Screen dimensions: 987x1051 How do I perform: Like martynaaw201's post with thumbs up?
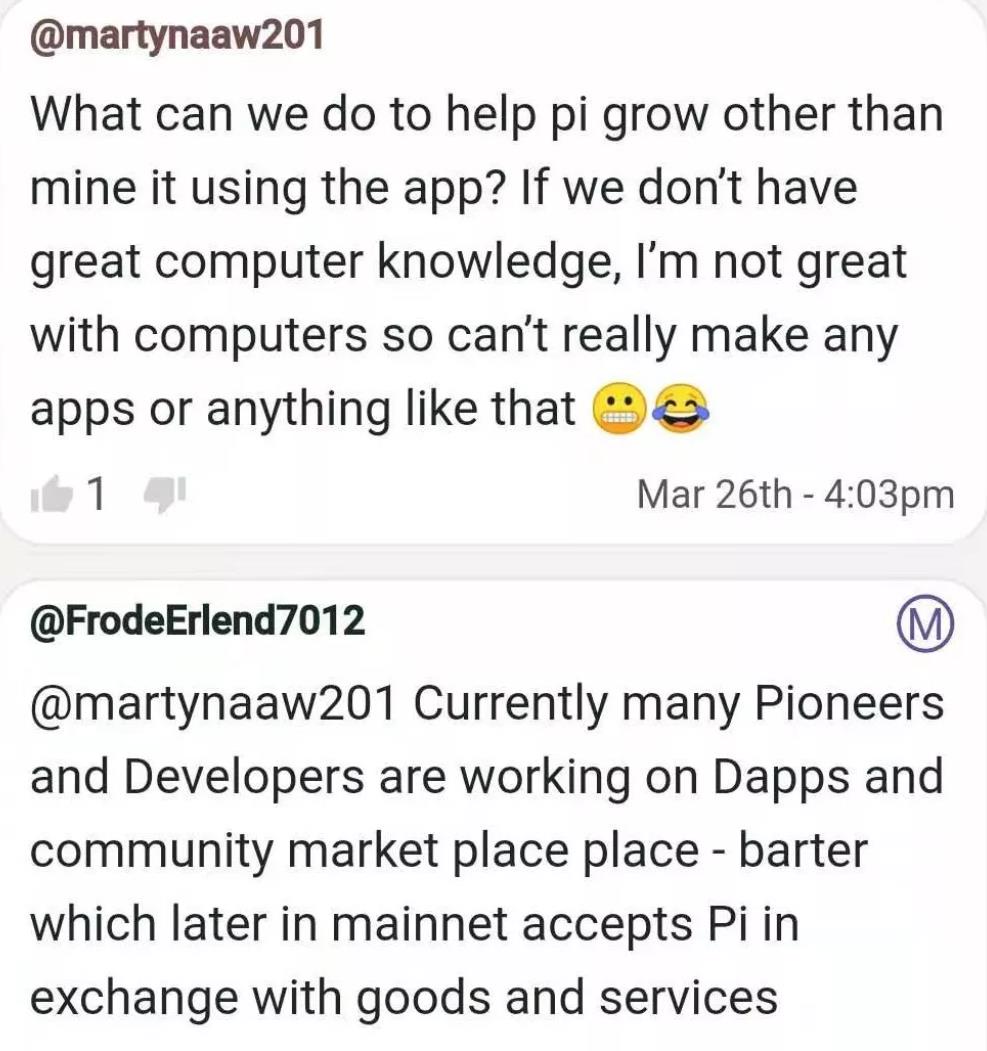click(52, 494)
